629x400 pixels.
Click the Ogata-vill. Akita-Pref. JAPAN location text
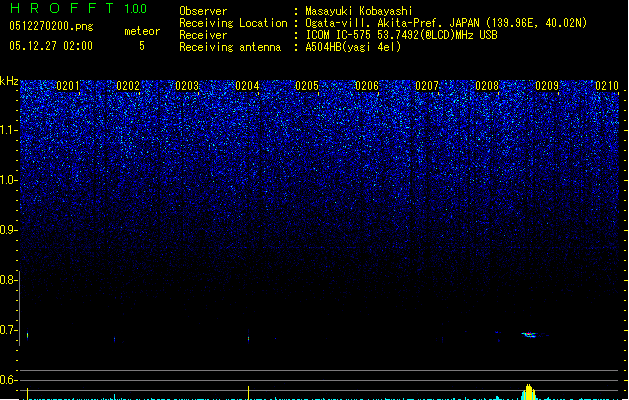[446, 23]
